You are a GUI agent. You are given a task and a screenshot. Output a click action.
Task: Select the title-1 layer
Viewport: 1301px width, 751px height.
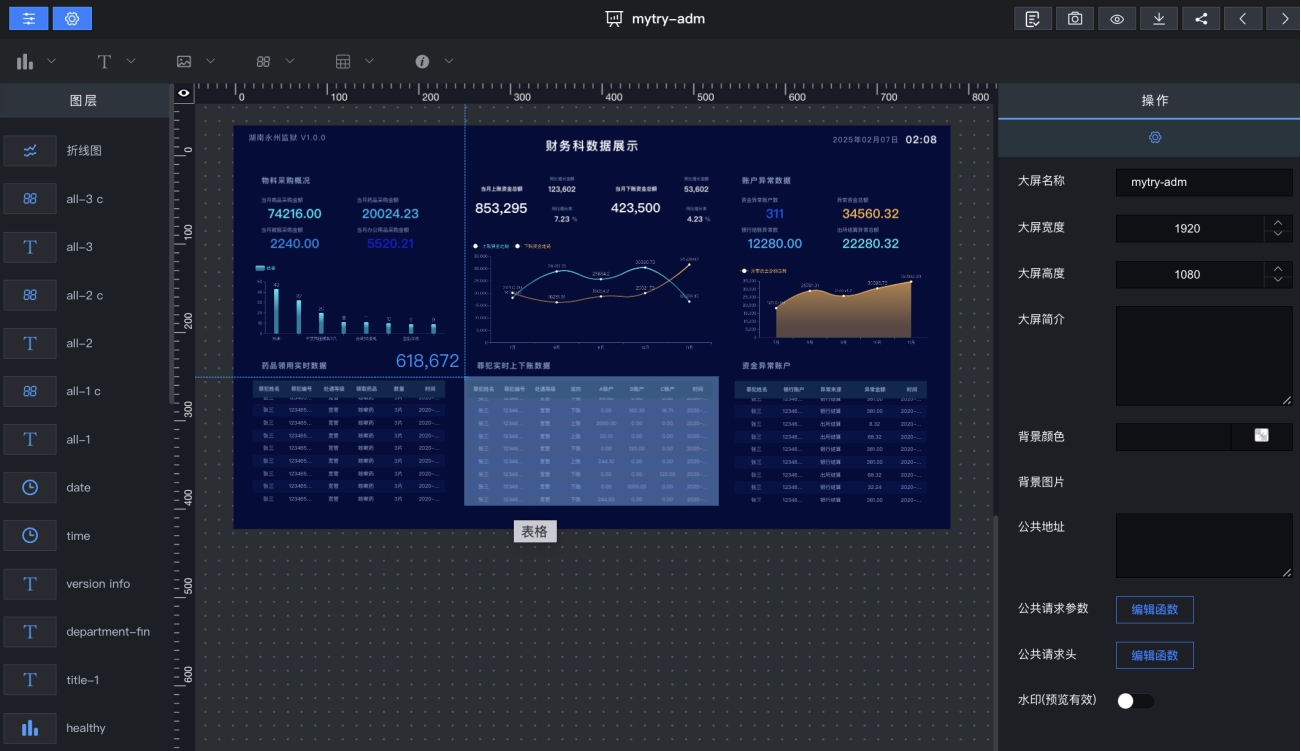click(x=85, y=680)
